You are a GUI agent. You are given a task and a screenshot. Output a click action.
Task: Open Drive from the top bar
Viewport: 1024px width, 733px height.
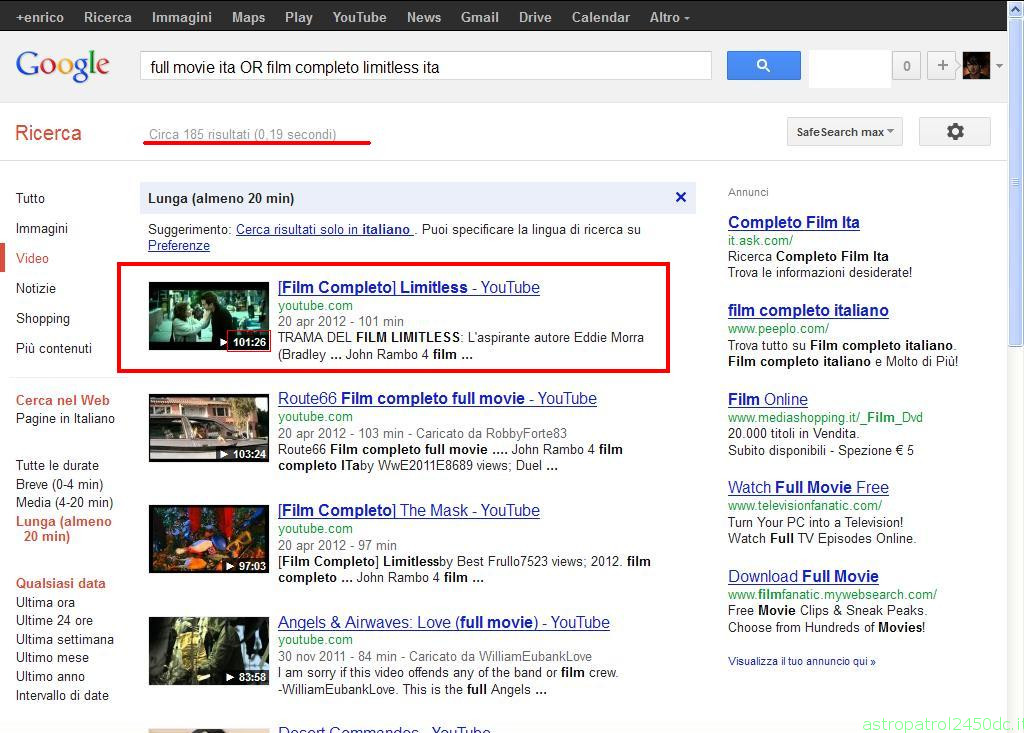point(535,18)
